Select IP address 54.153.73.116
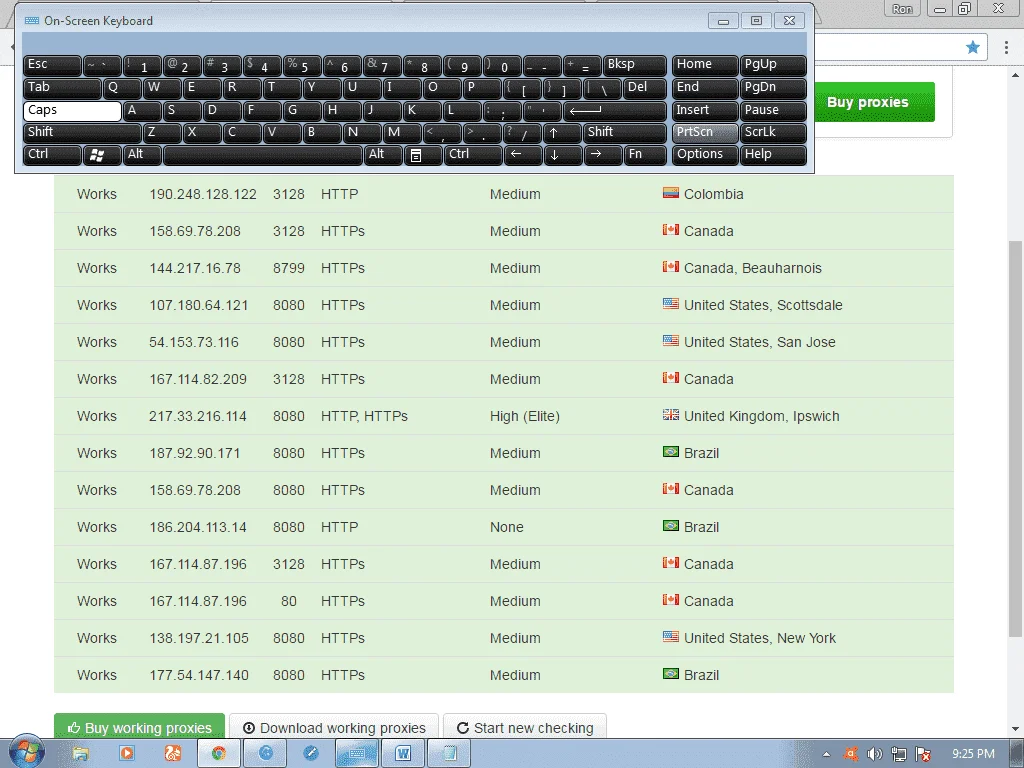Screen dimensions: 1024x768 pos(194,342)
